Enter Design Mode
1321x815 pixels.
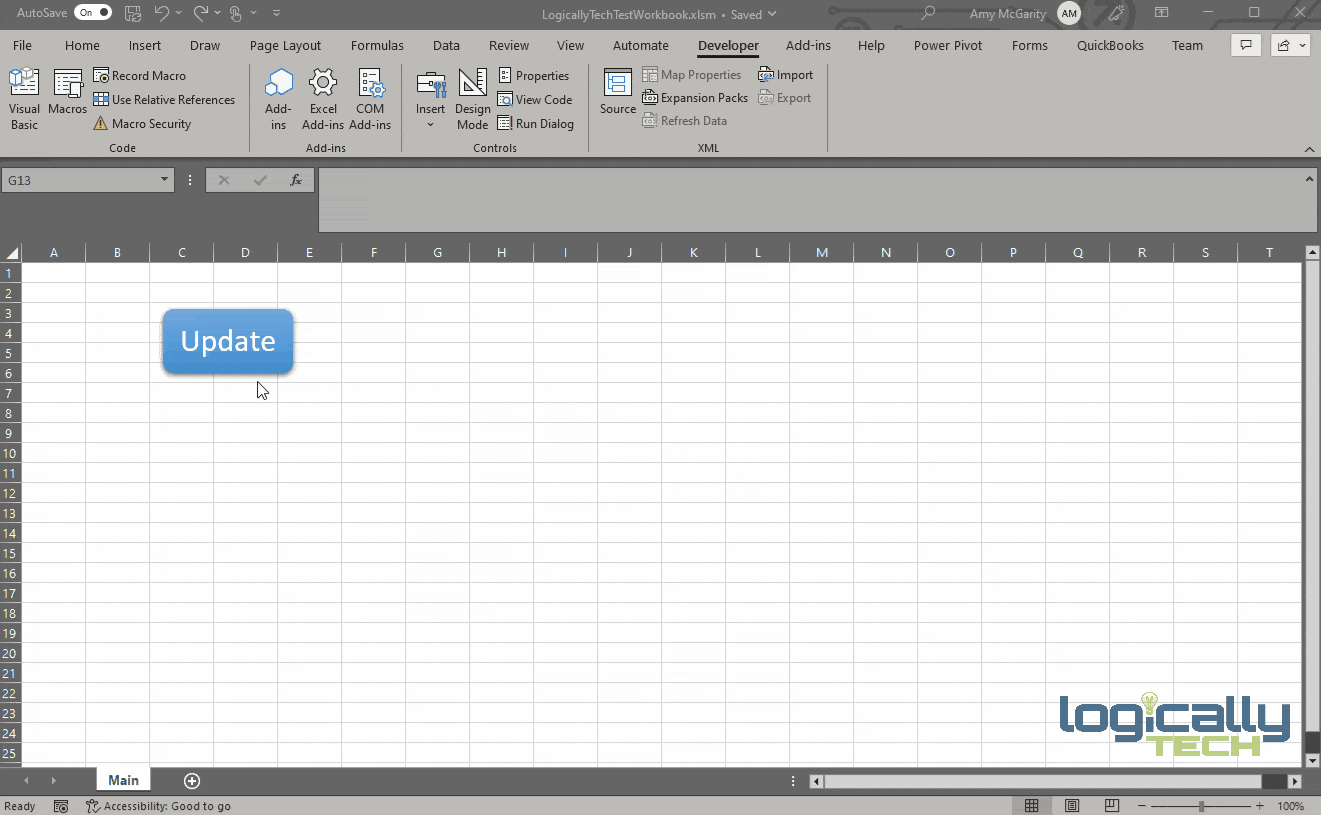472,99
